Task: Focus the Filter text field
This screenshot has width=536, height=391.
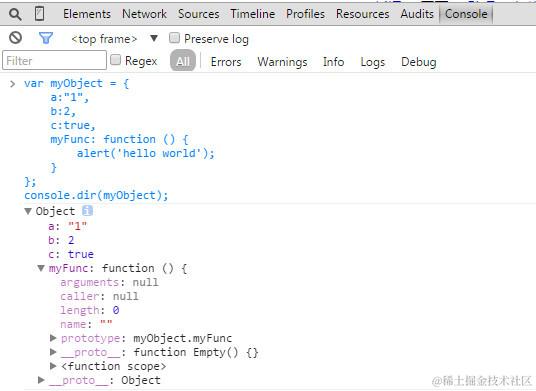Action: point(54,60)
